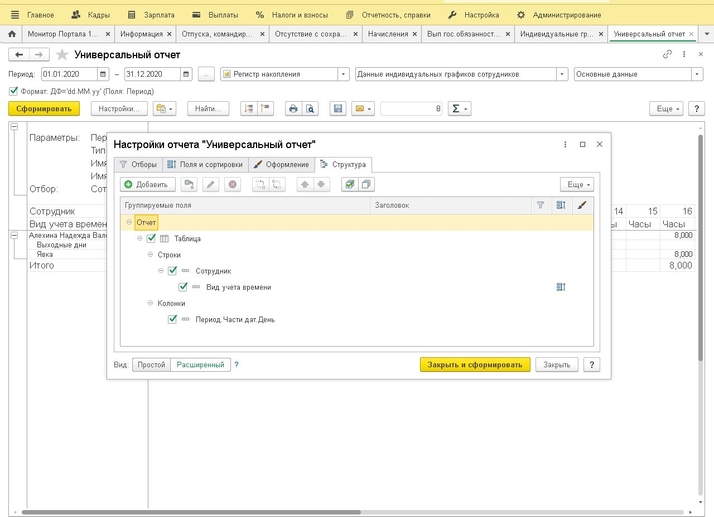Click the green Добавить button in settings
This screenshot has width=714, height=517.
[148, 185]
